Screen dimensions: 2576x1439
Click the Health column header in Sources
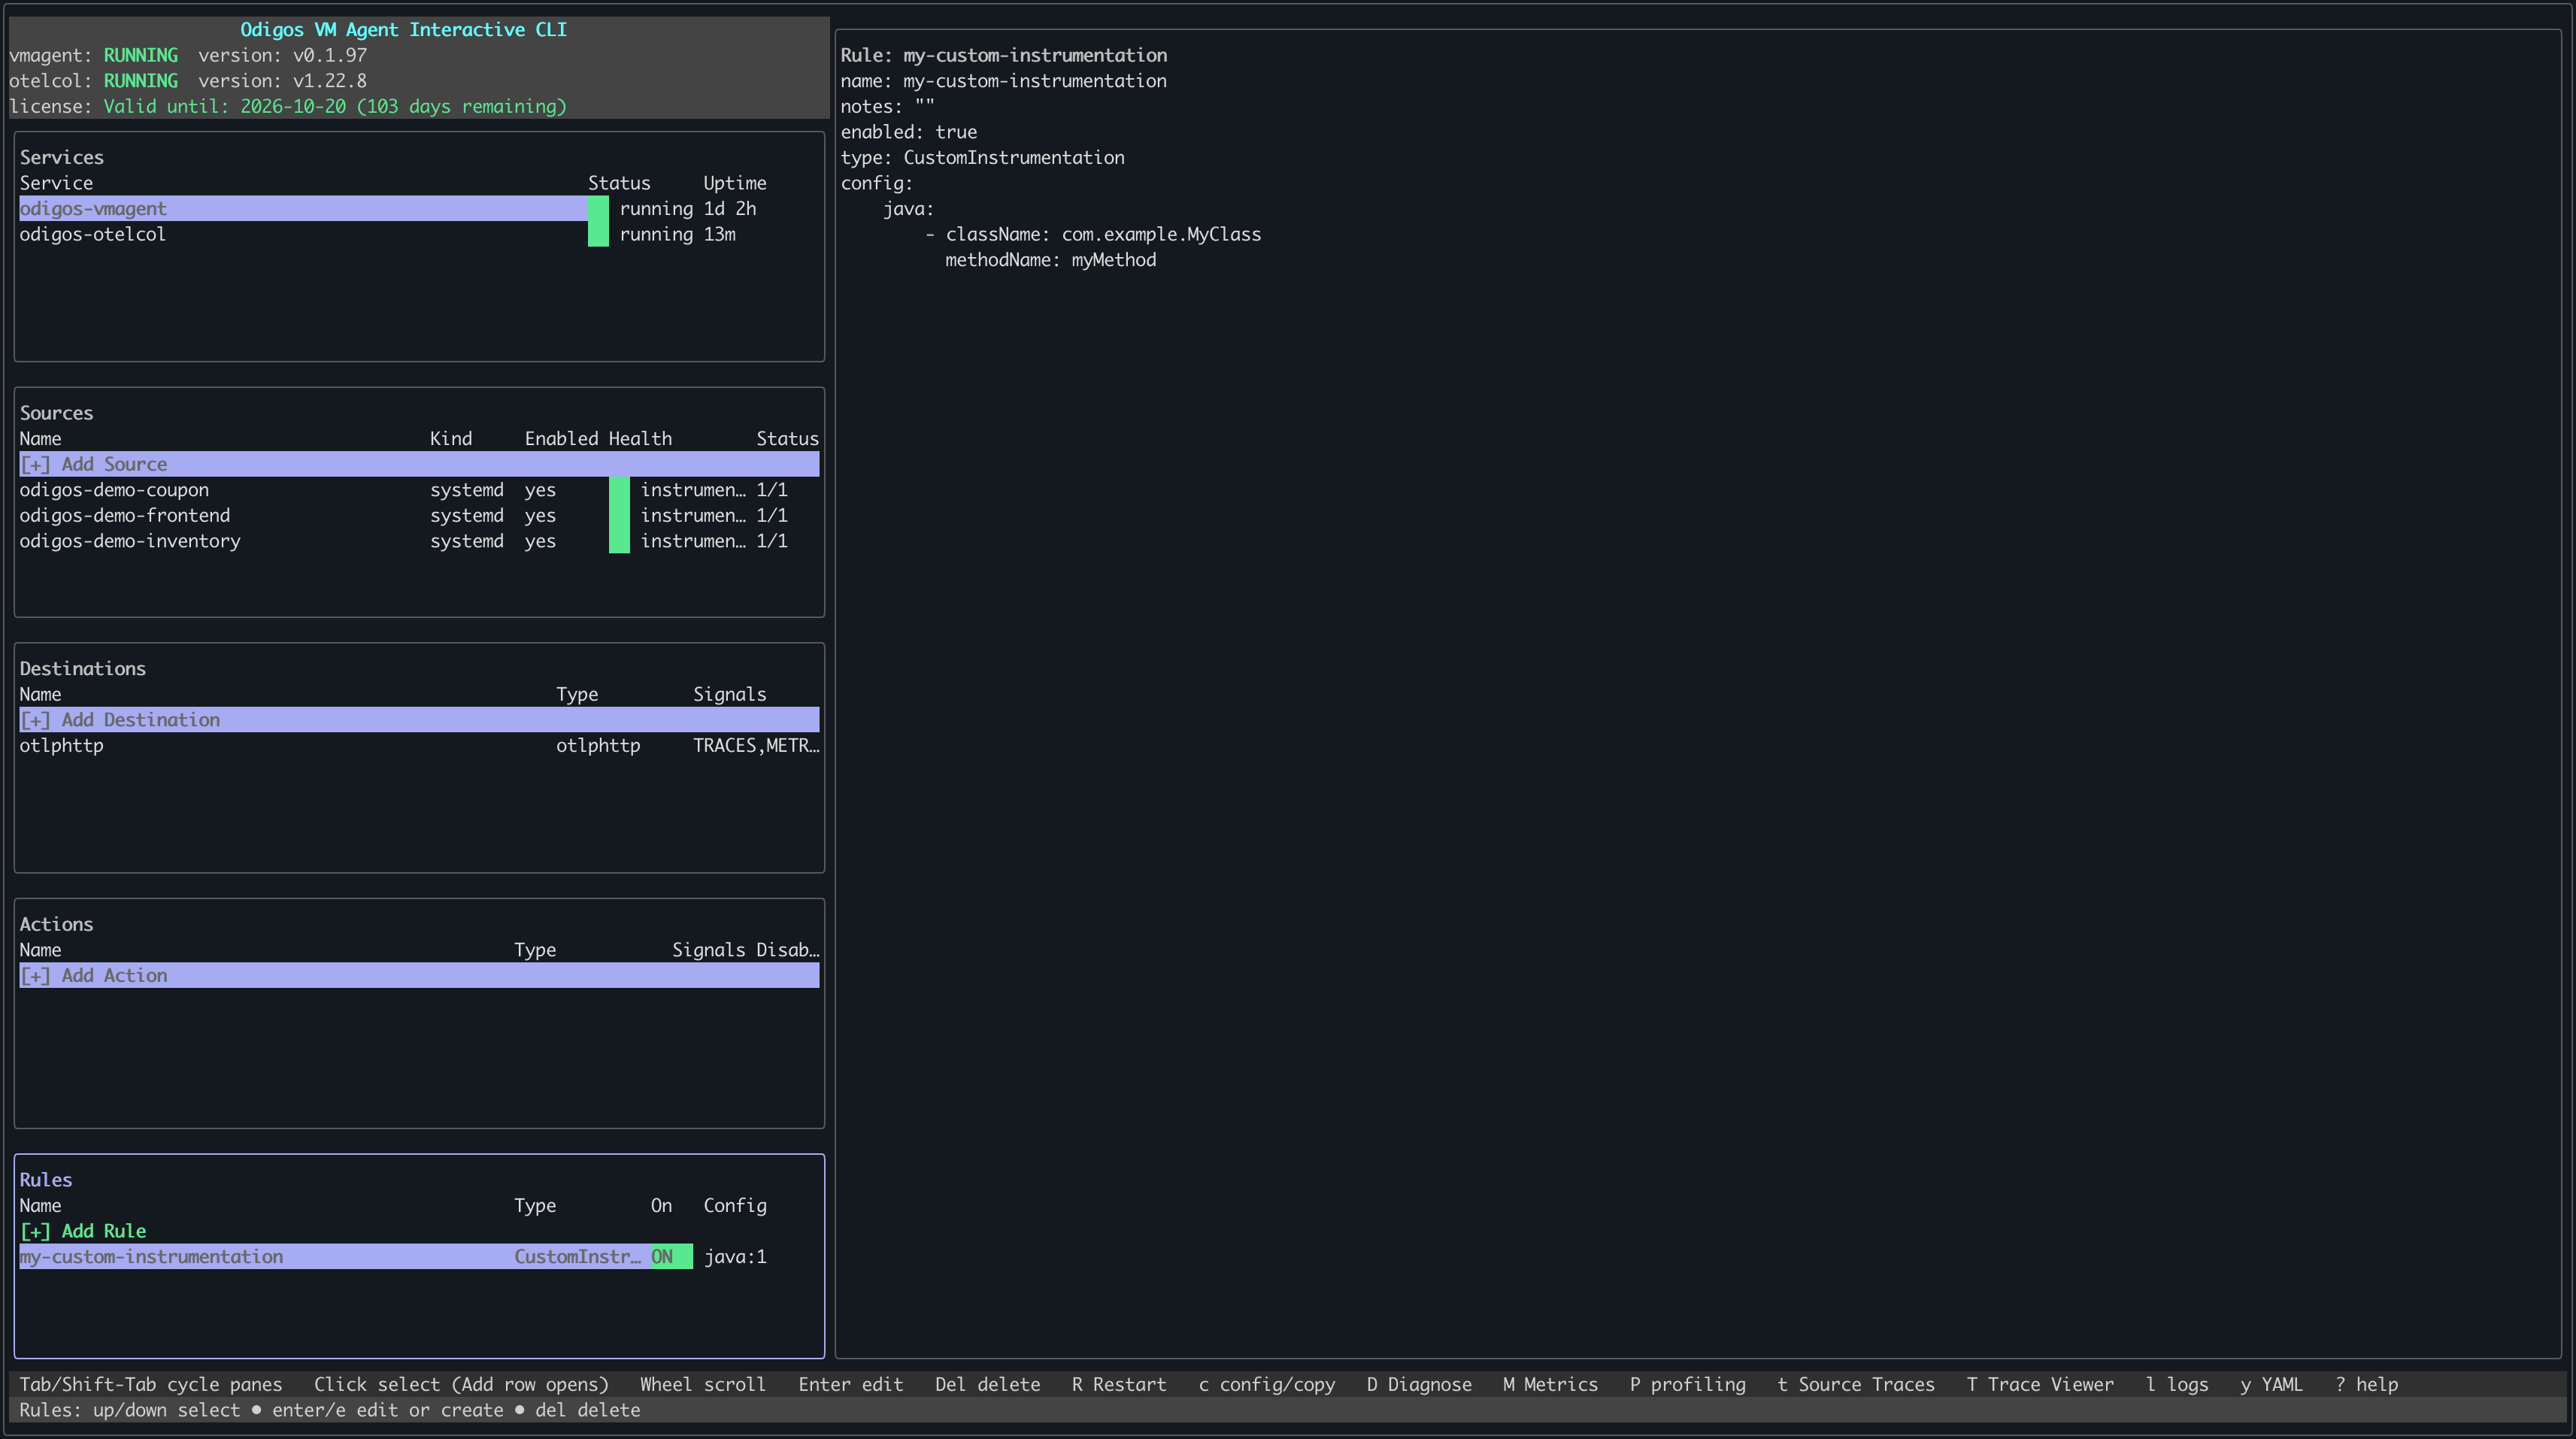pos(640,439)
